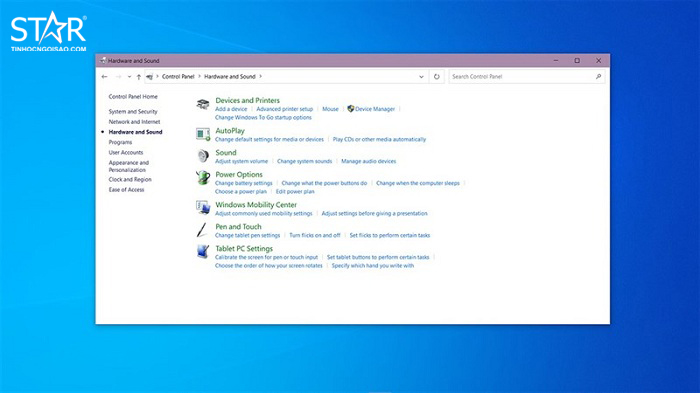Click Control Panel breadcrumb
Screen dimensions: 700x393
[x=178, y=77]
